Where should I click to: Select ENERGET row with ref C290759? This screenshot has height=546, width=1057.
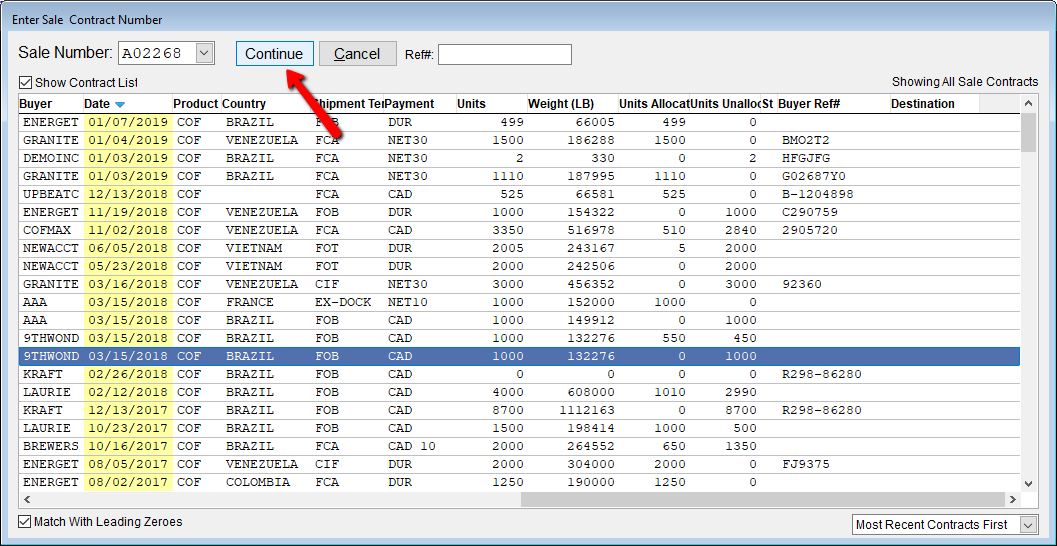point(519,212)
